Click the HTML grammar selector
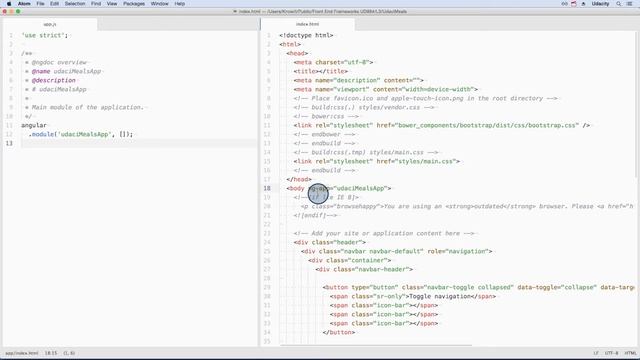The width and height of the screenshot is (640, 360). pyautogui.click(x=630, y=353)
